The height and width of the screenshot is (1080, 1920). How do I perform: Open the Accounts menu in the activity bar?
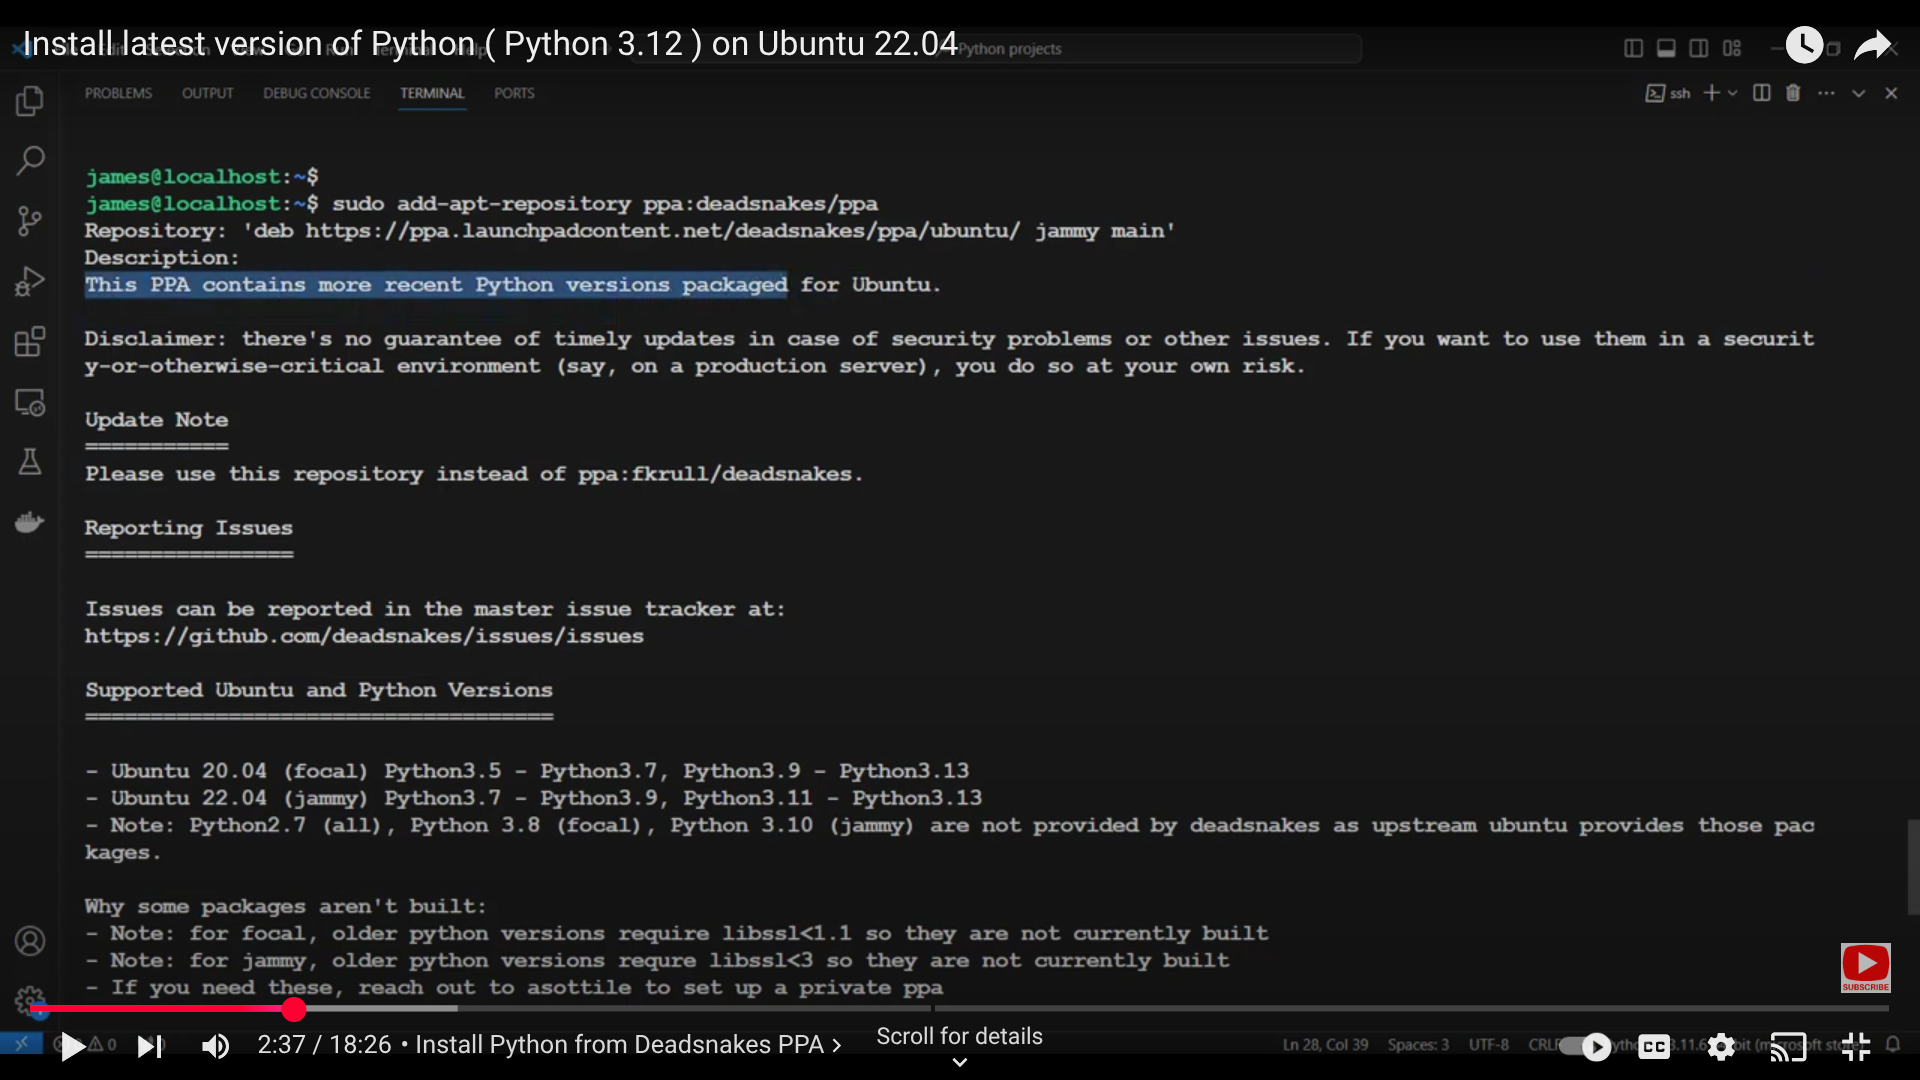(30, 941)
